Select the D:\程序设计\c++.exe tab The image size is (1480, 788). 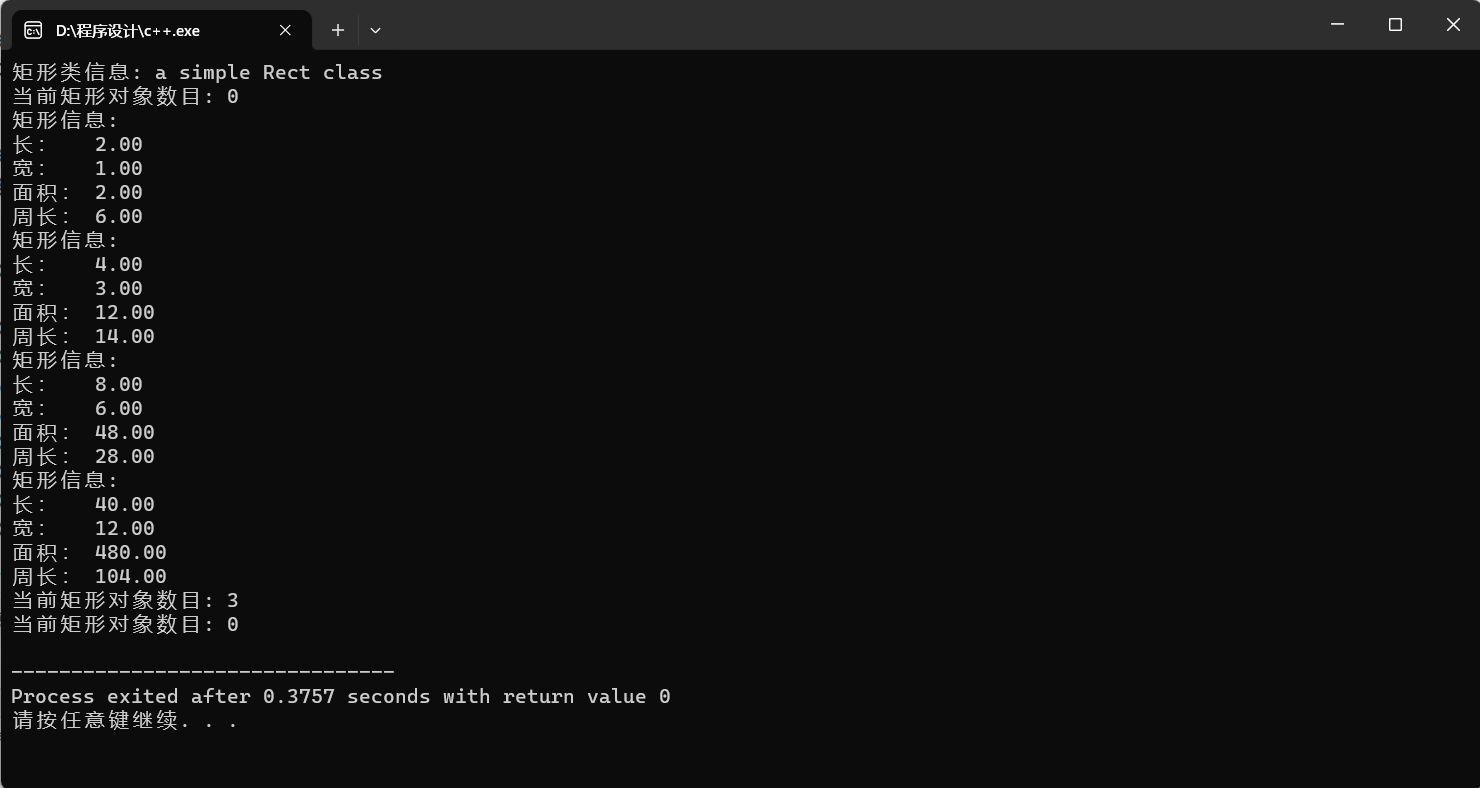[x=128, y=31]
